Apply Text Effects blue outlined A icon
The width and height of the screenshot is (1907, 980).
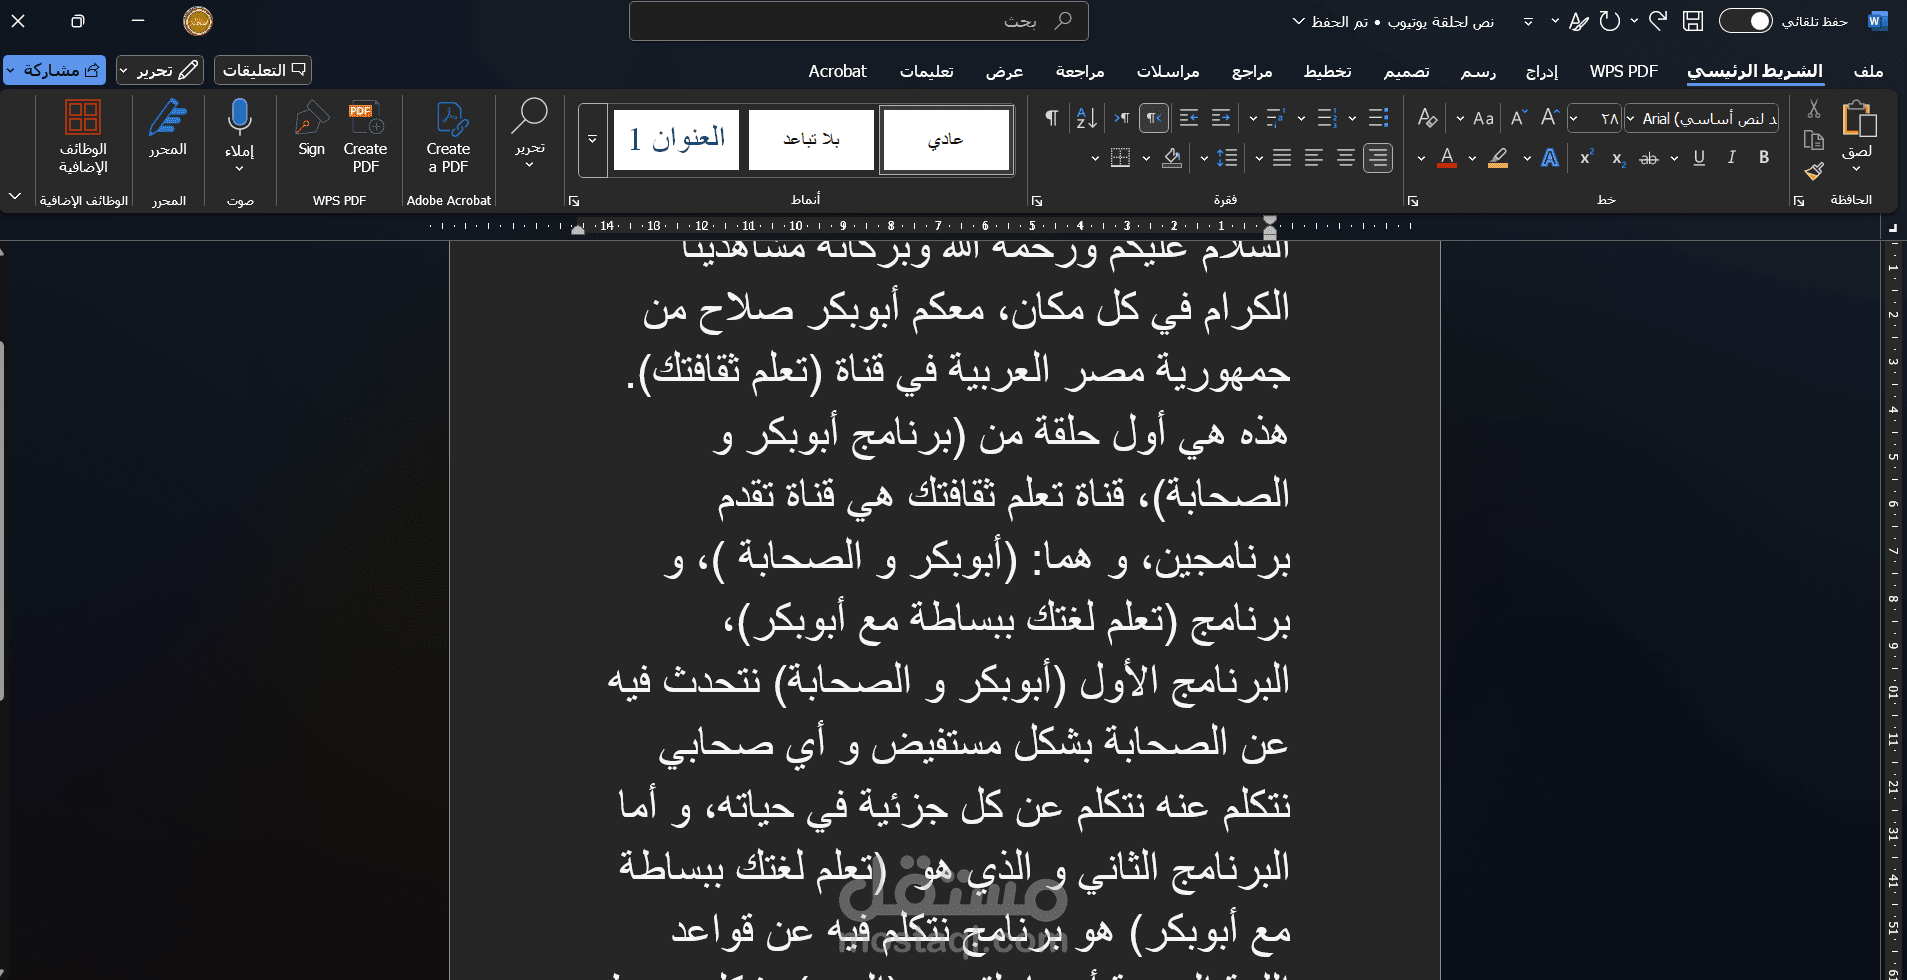pyautogui.click(x=1550, y=158)
